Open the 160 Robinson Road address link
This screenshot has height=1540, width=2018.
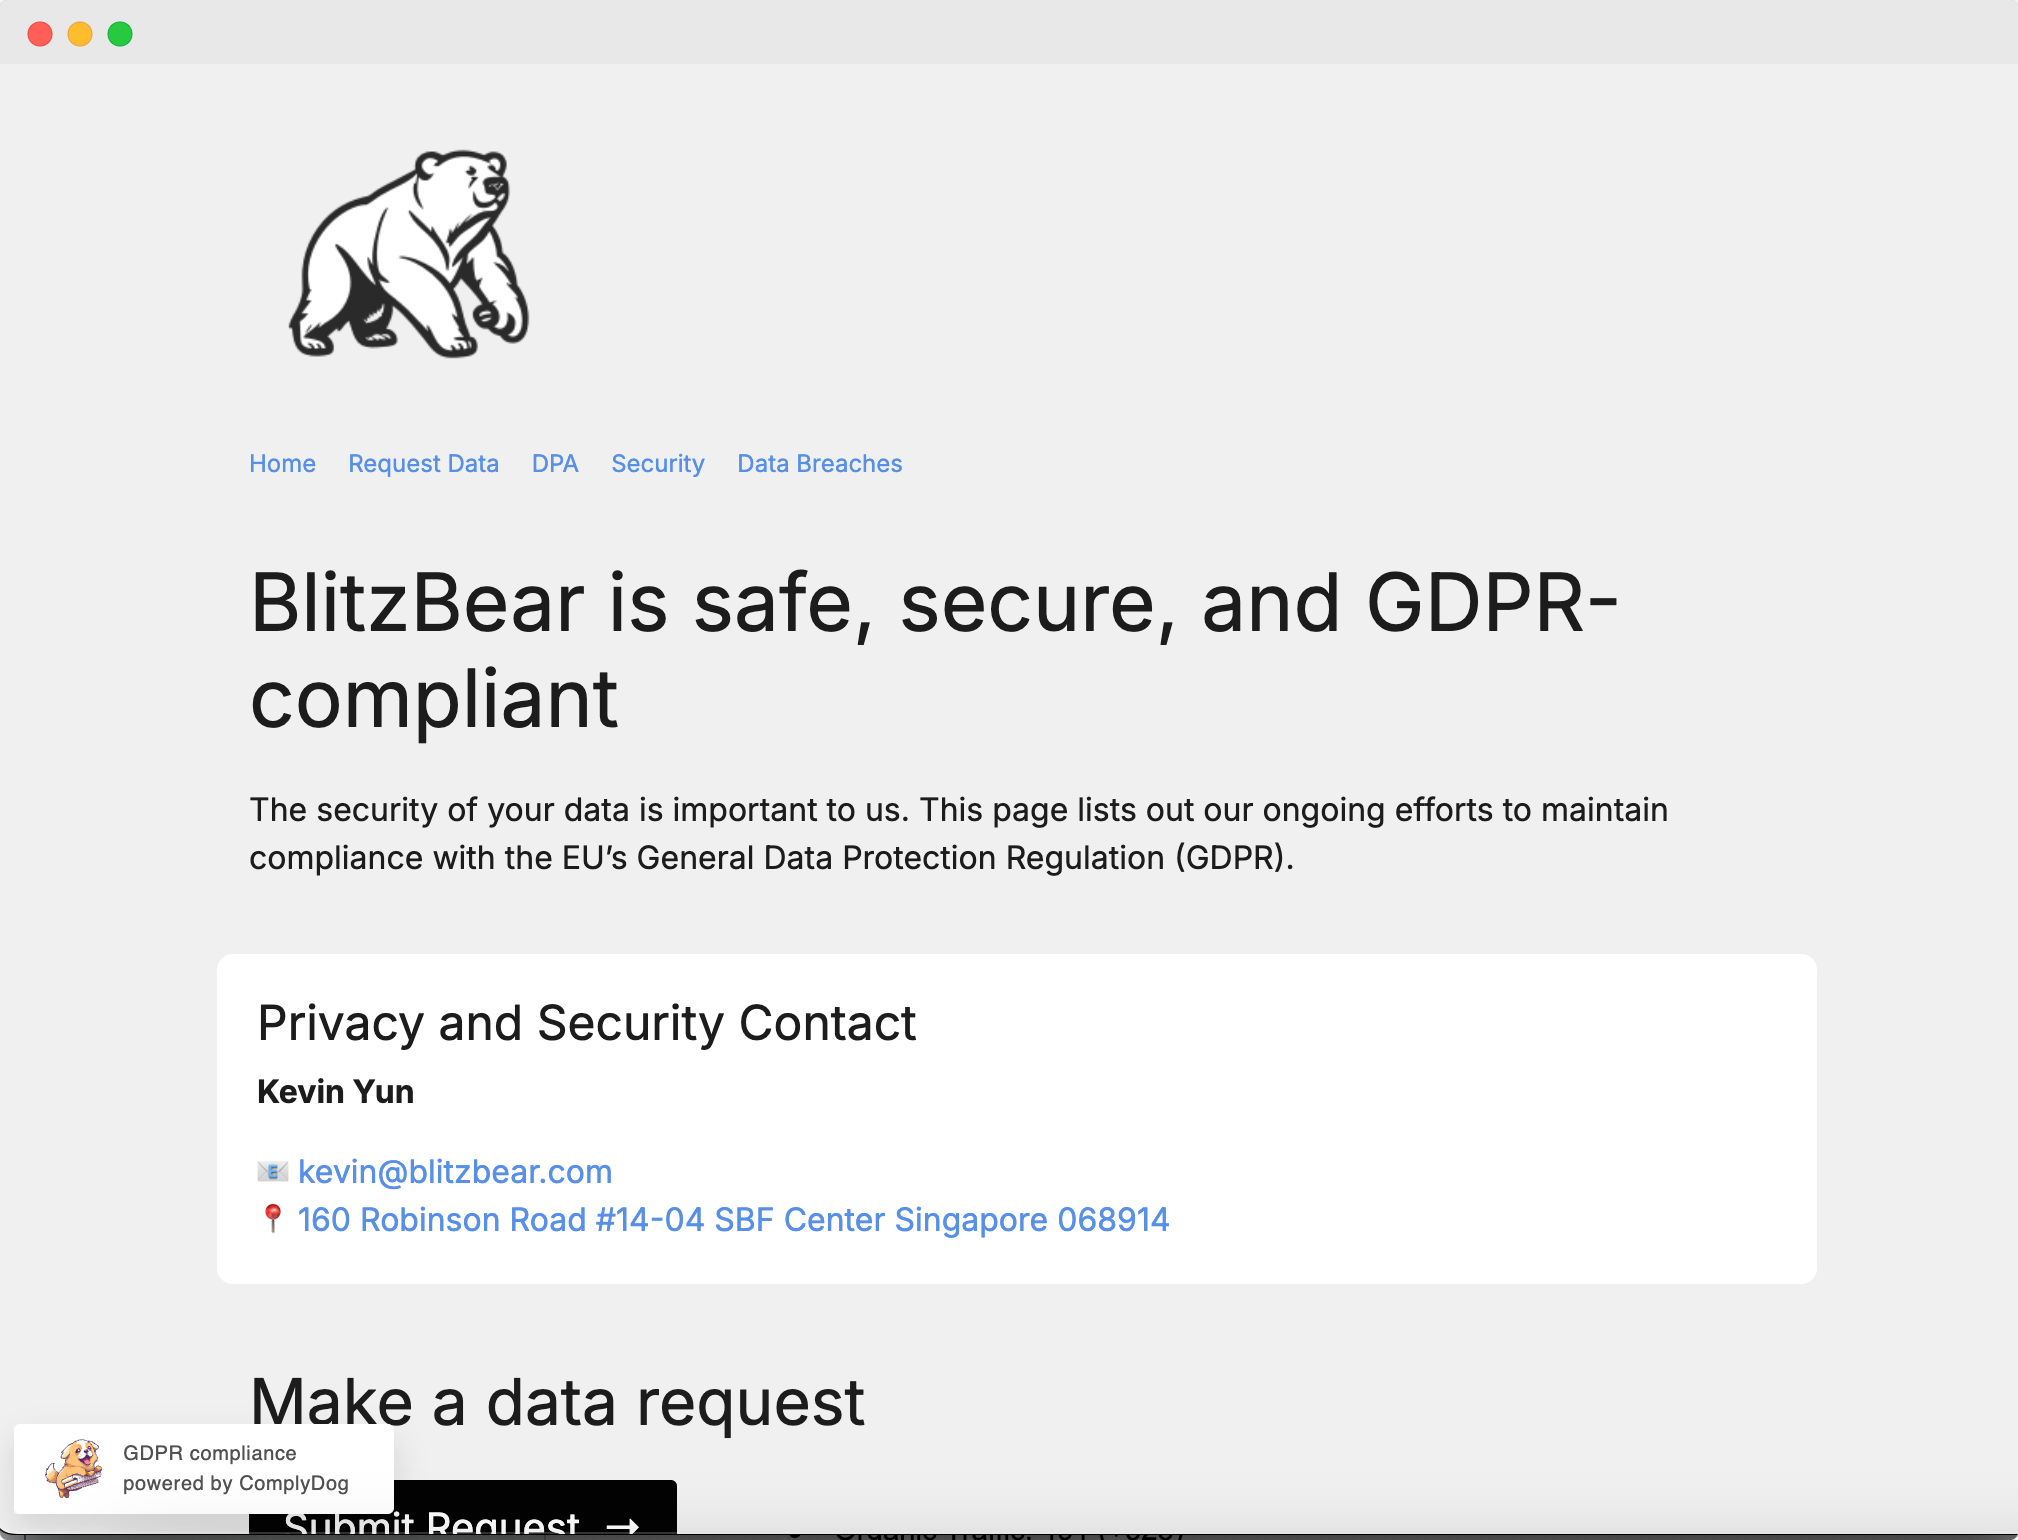pyautogui.click(x=733, y=1219)
